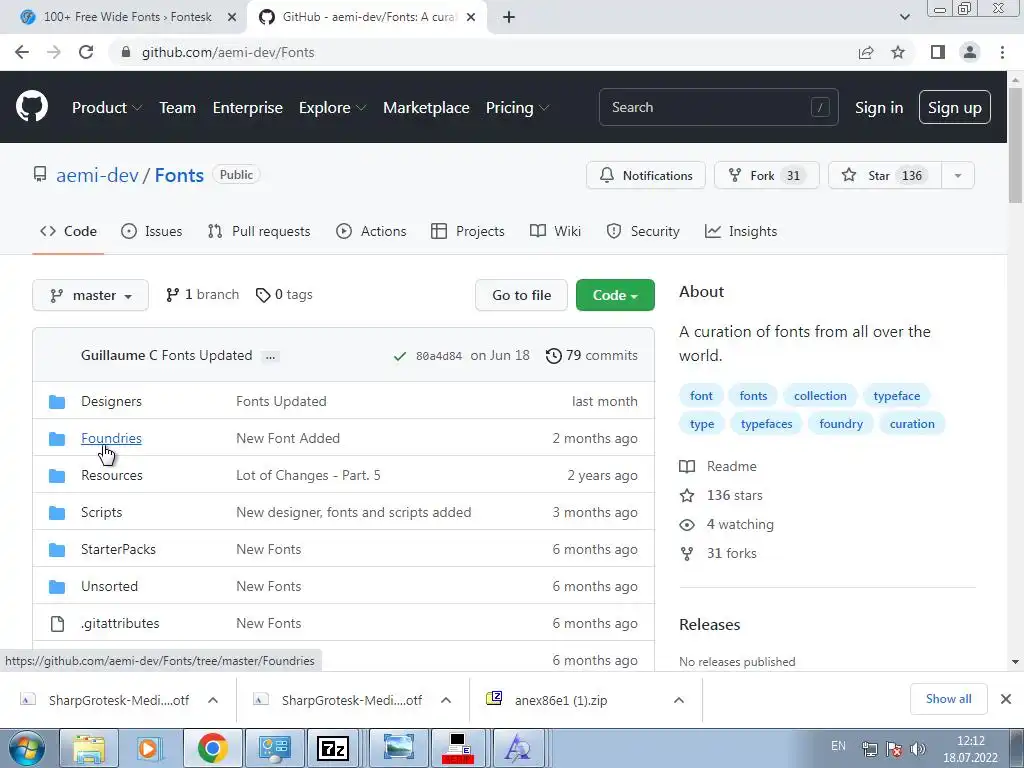Open the Foundries folder link
Image resolution: width=1024 pixels, height=768 pixels.
pyautogui.click(x=111, y=438)
